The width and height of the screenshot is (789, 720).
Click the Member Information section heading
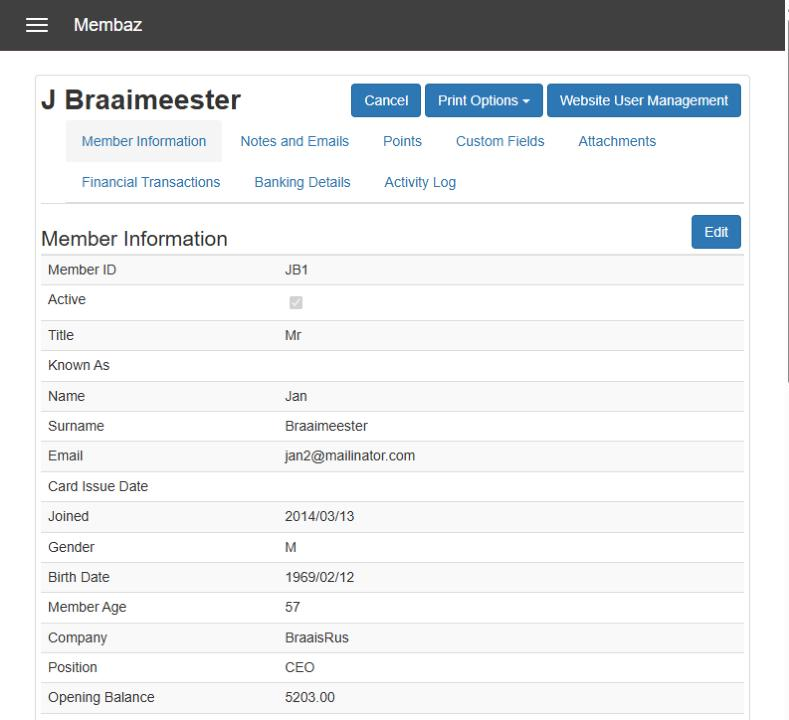134,238
